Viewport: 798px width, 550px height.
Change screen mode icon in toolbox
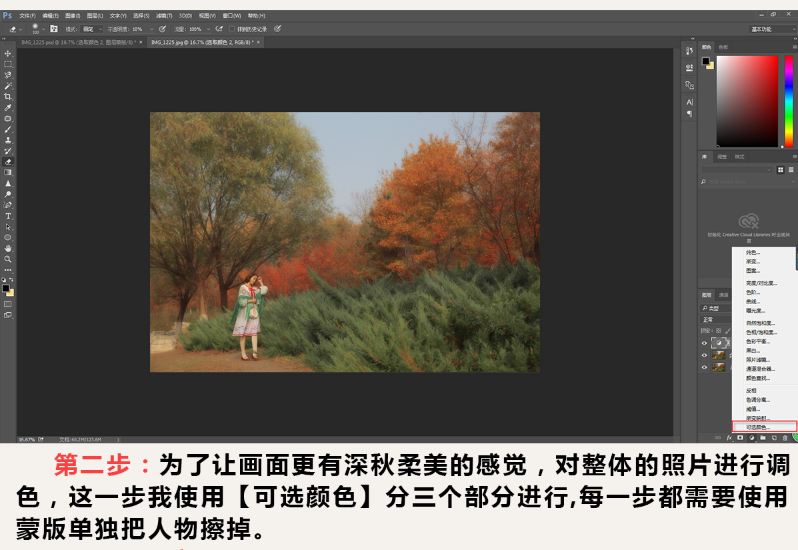point(8,315)
